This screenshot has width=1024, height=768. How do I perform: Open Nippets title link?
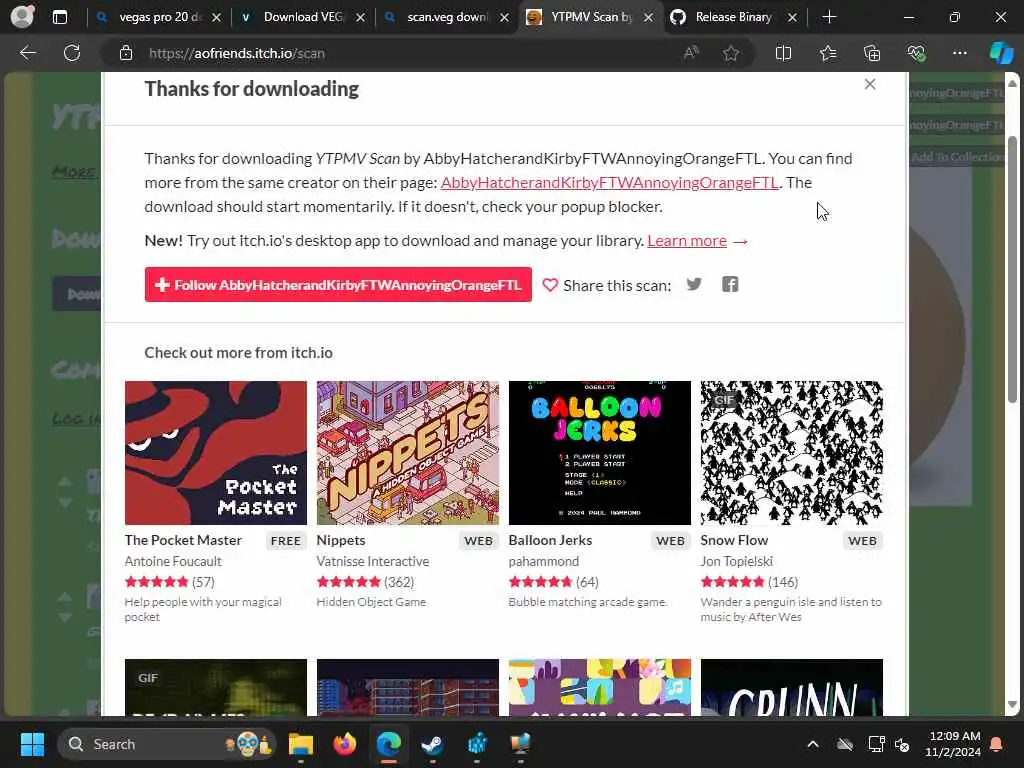point(340,540)
